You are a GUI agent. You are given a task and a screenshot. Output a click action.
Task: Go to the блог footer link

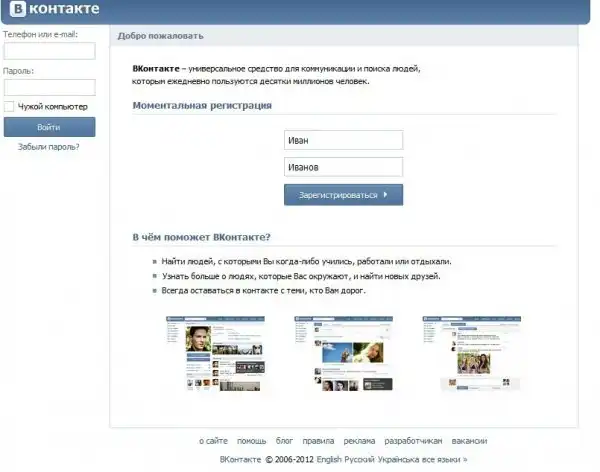[x=284, y=441]
